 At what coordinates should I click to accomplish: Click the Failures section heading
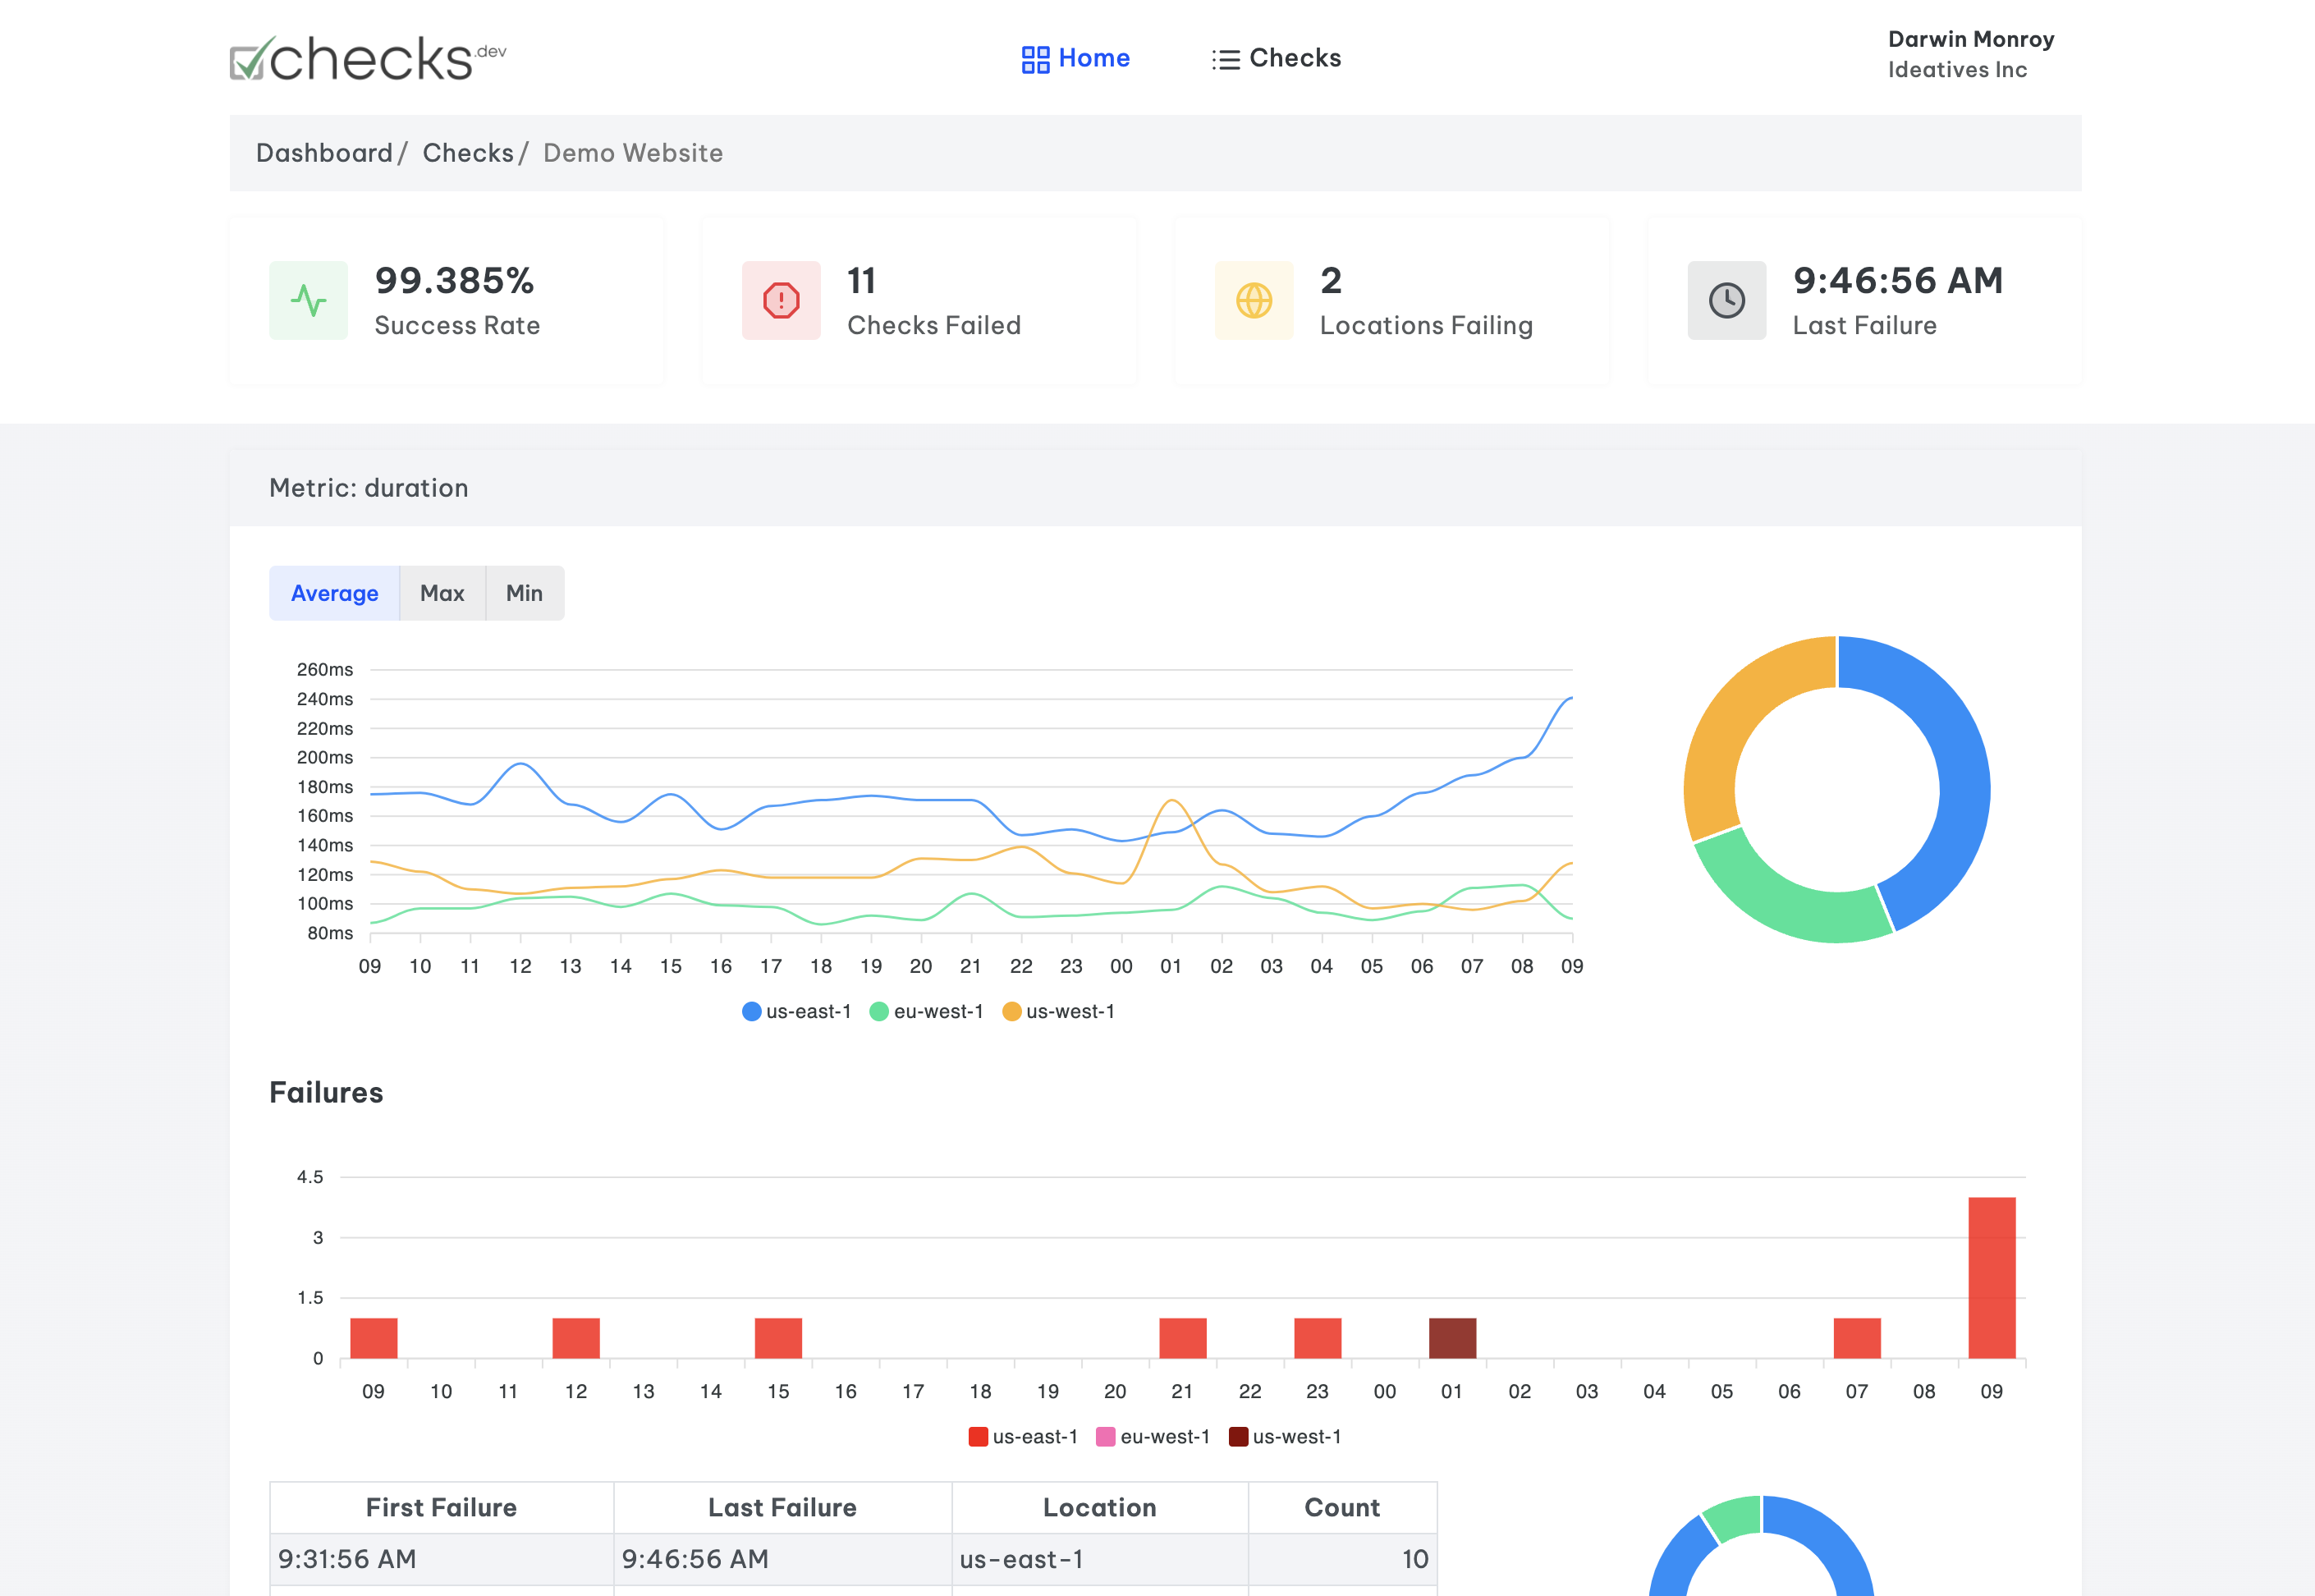coord(326,1092)
